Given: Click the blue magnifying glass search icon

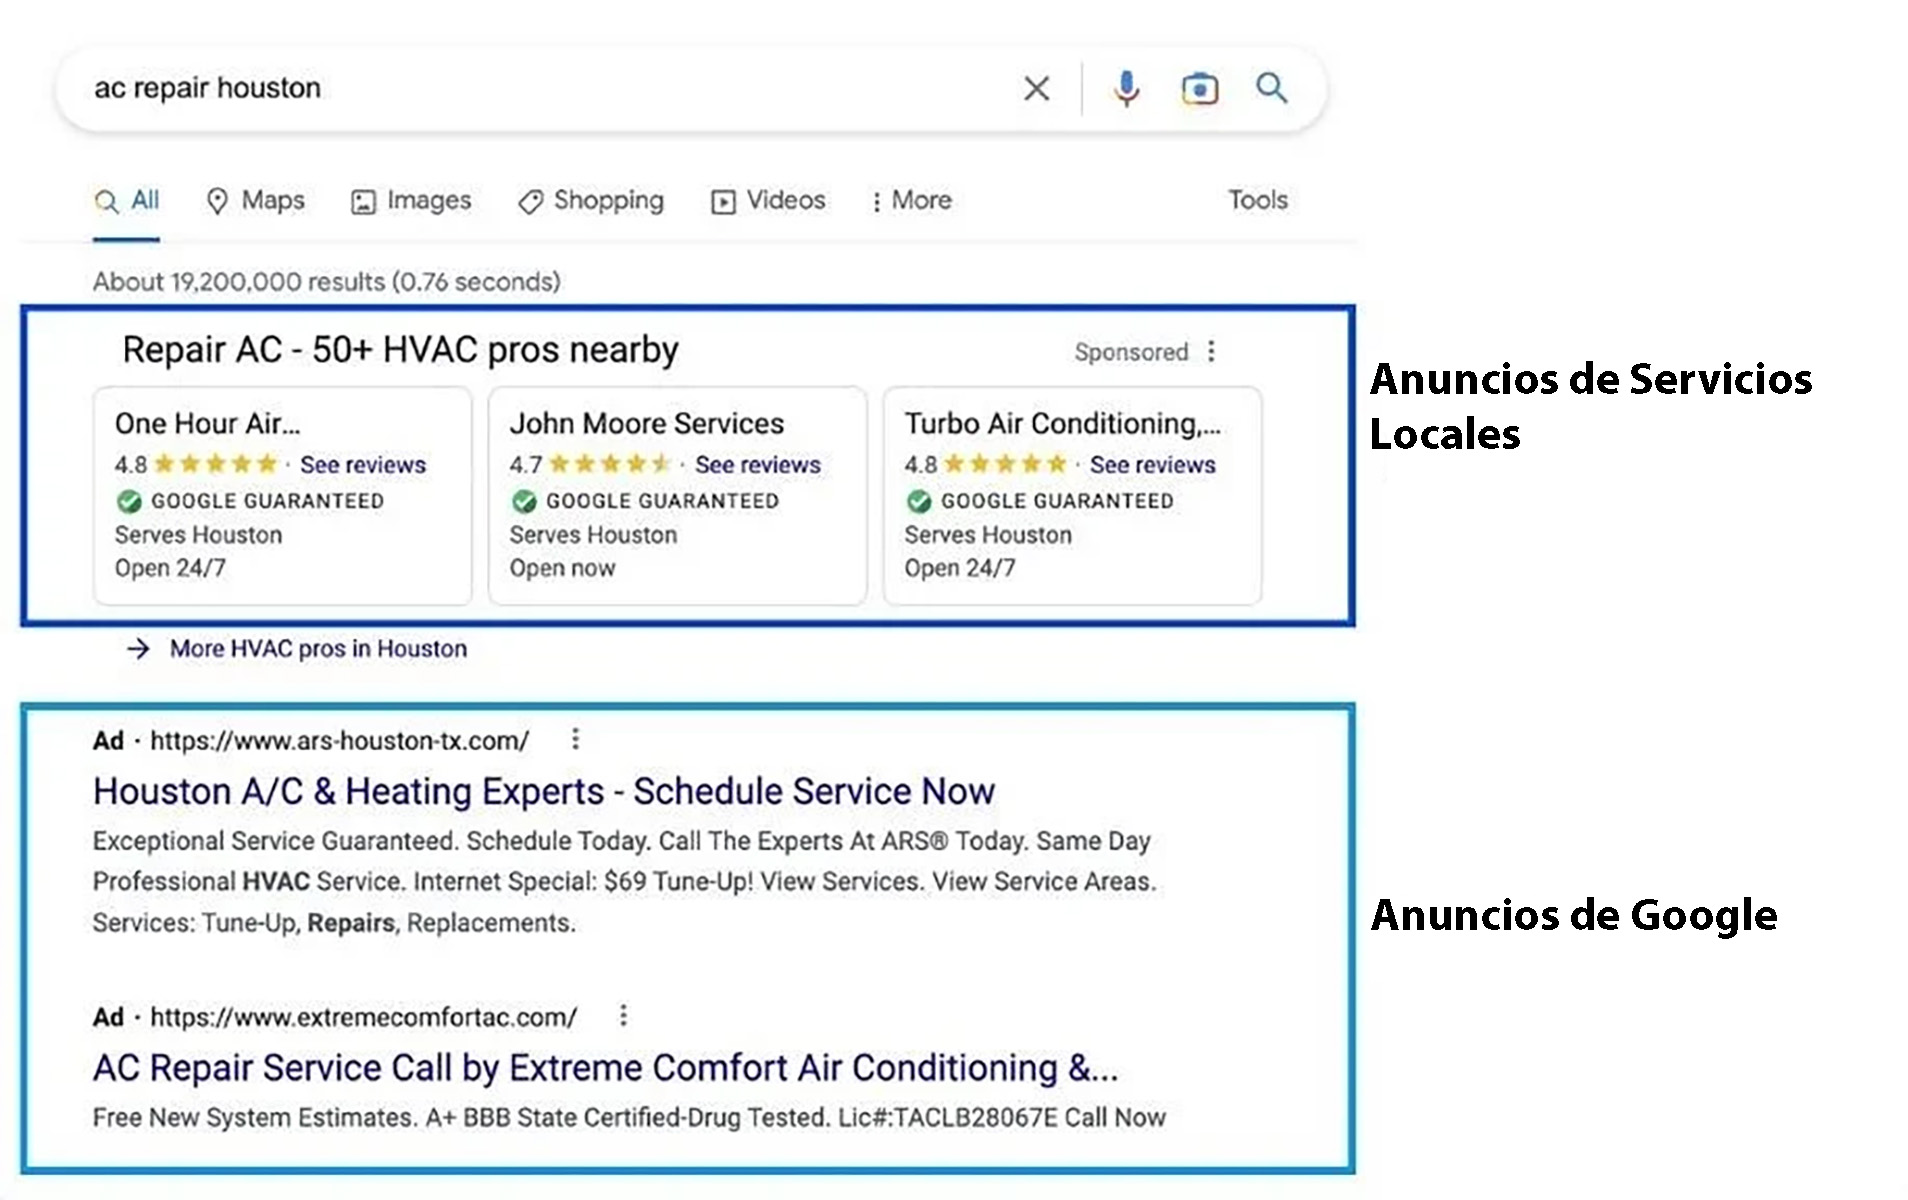Looking at the screenshot, I should [1271, 88].
